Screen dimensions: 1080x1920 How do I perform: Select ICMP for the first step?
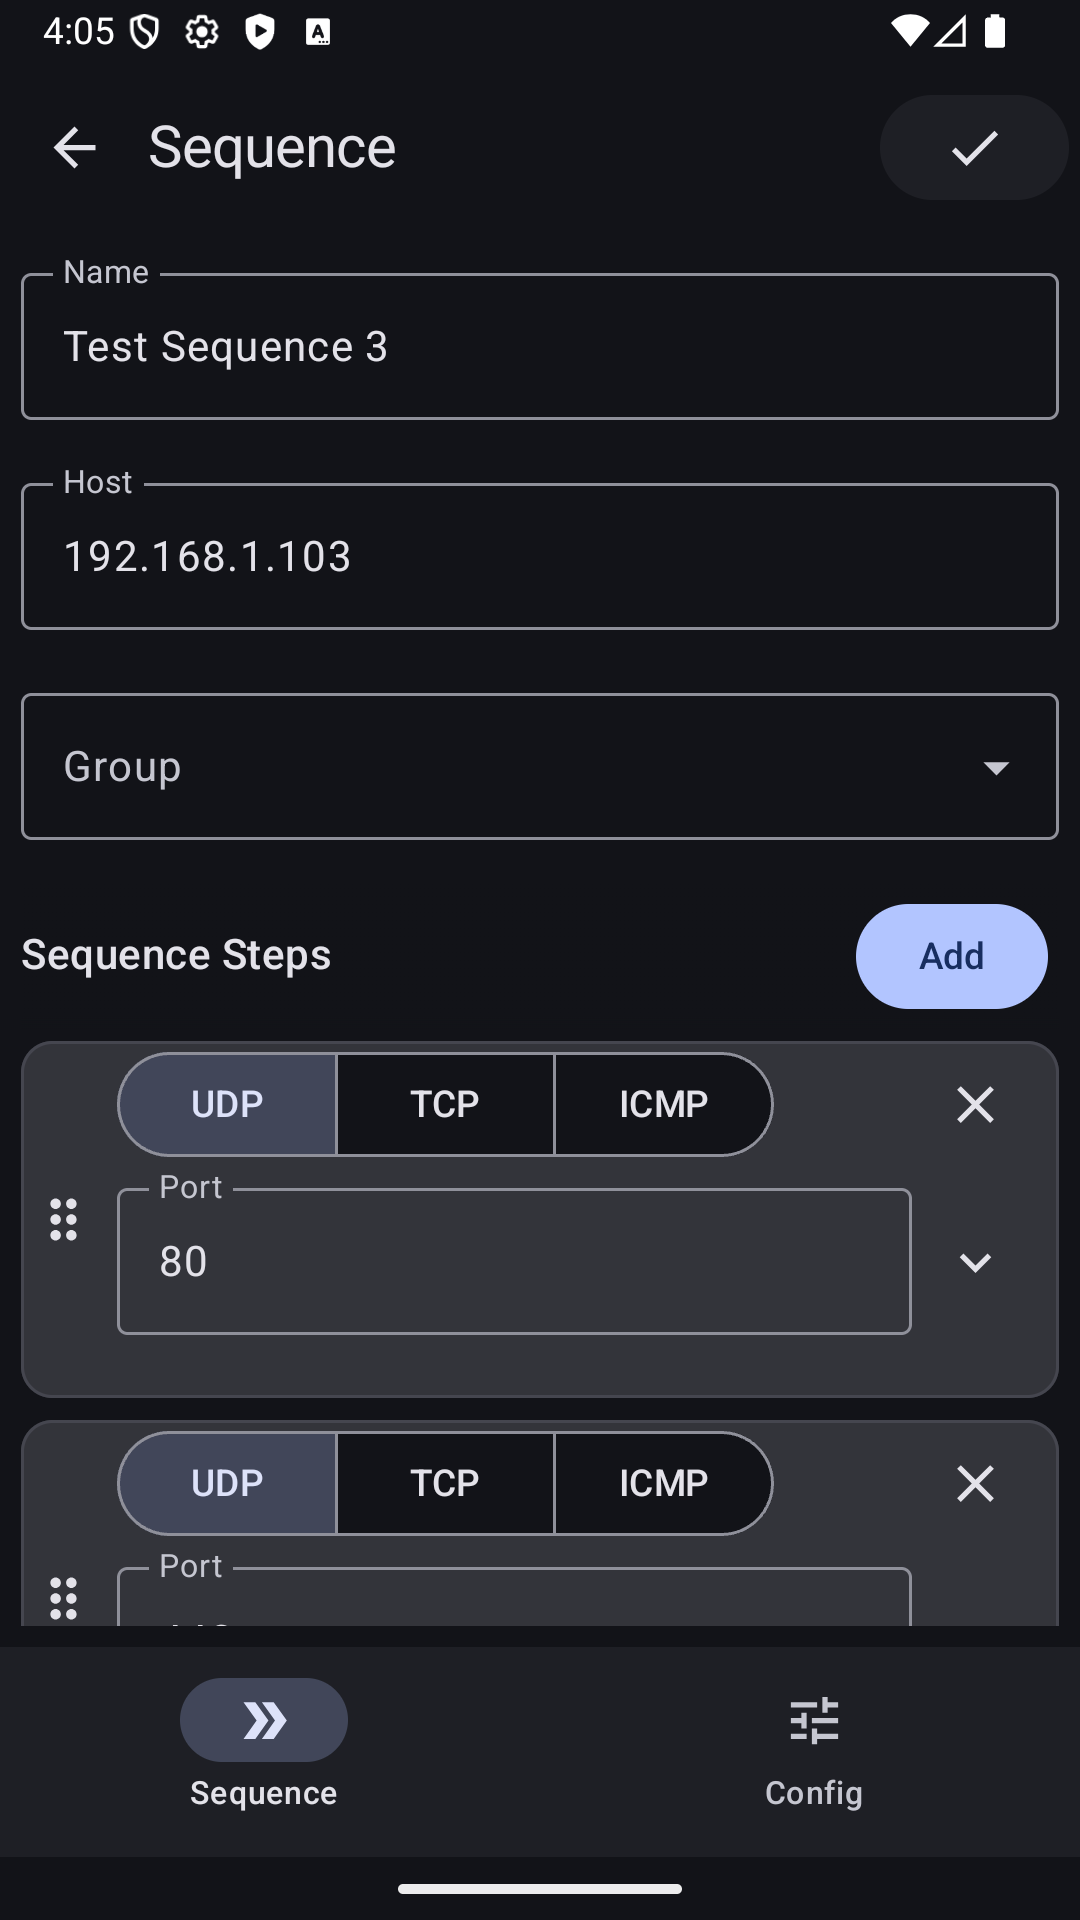[663, 1105]
